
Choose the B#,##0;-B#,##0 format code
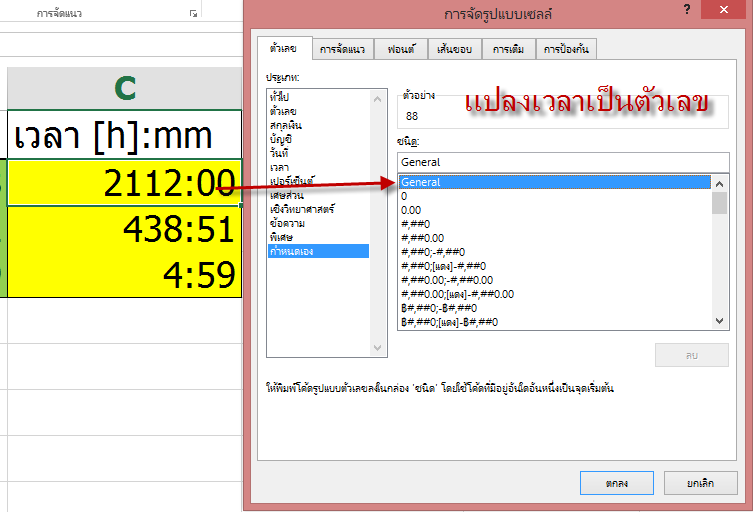coord(555,308)
